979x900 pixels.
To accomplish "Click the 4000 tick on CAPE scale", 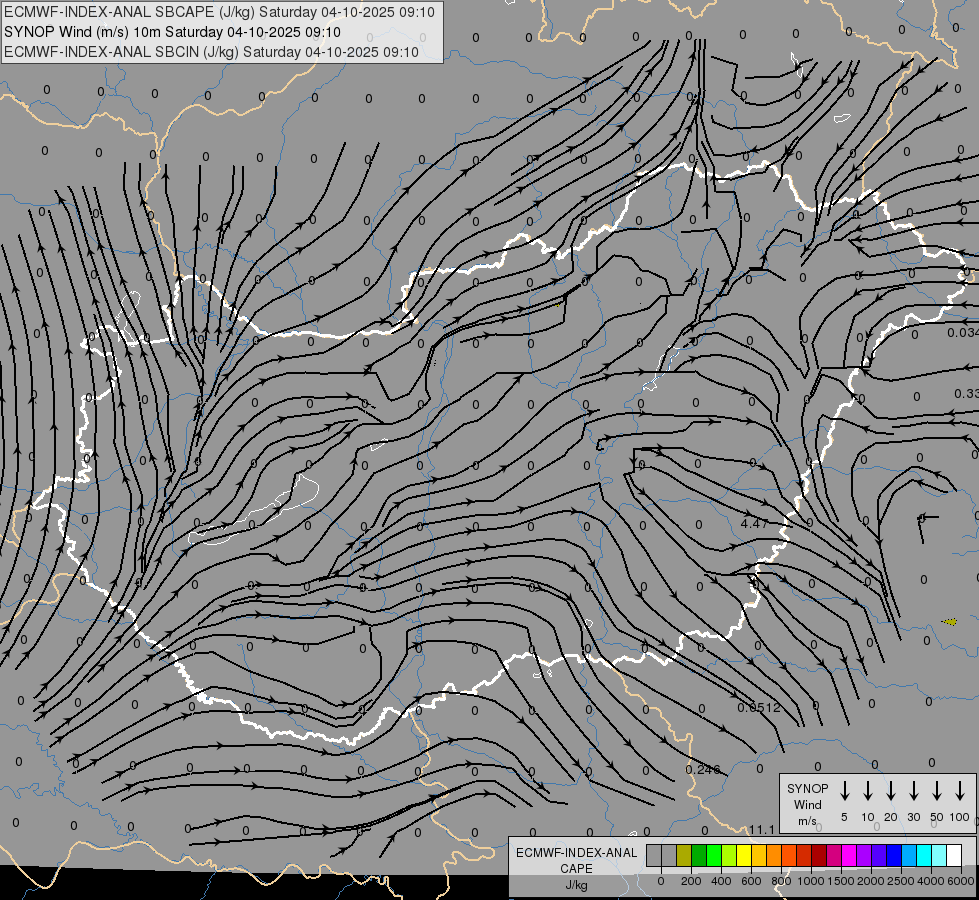I will [931, 881].
